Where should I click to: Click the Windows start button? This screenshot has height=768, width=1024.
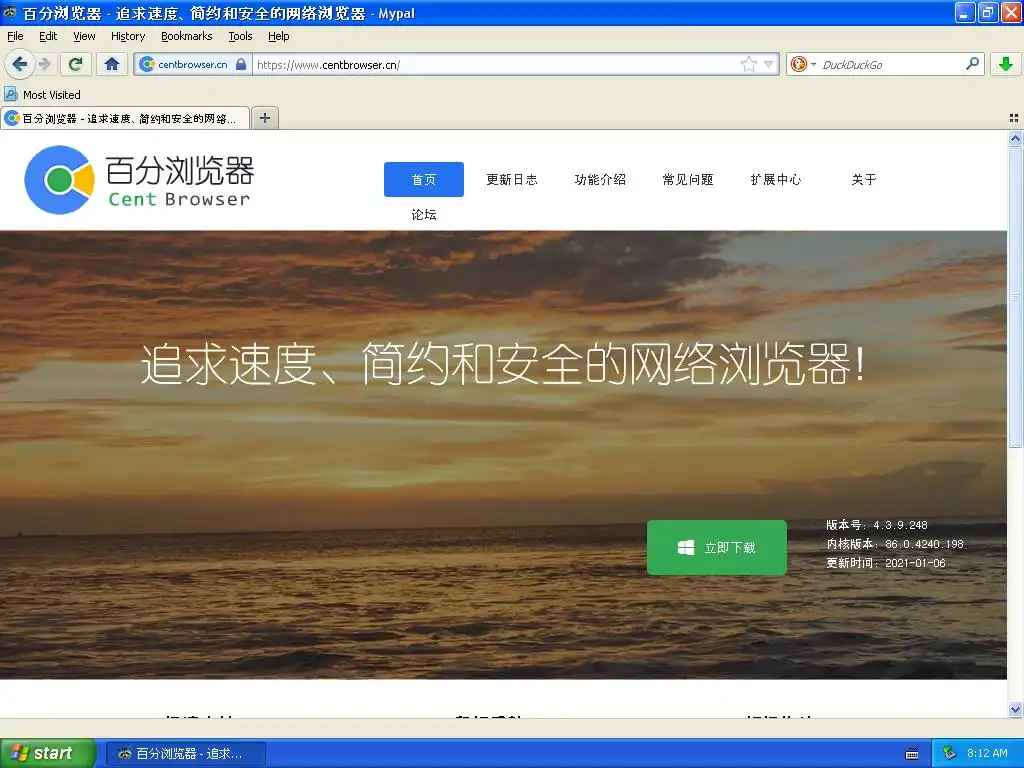click(x=48, y=753)
